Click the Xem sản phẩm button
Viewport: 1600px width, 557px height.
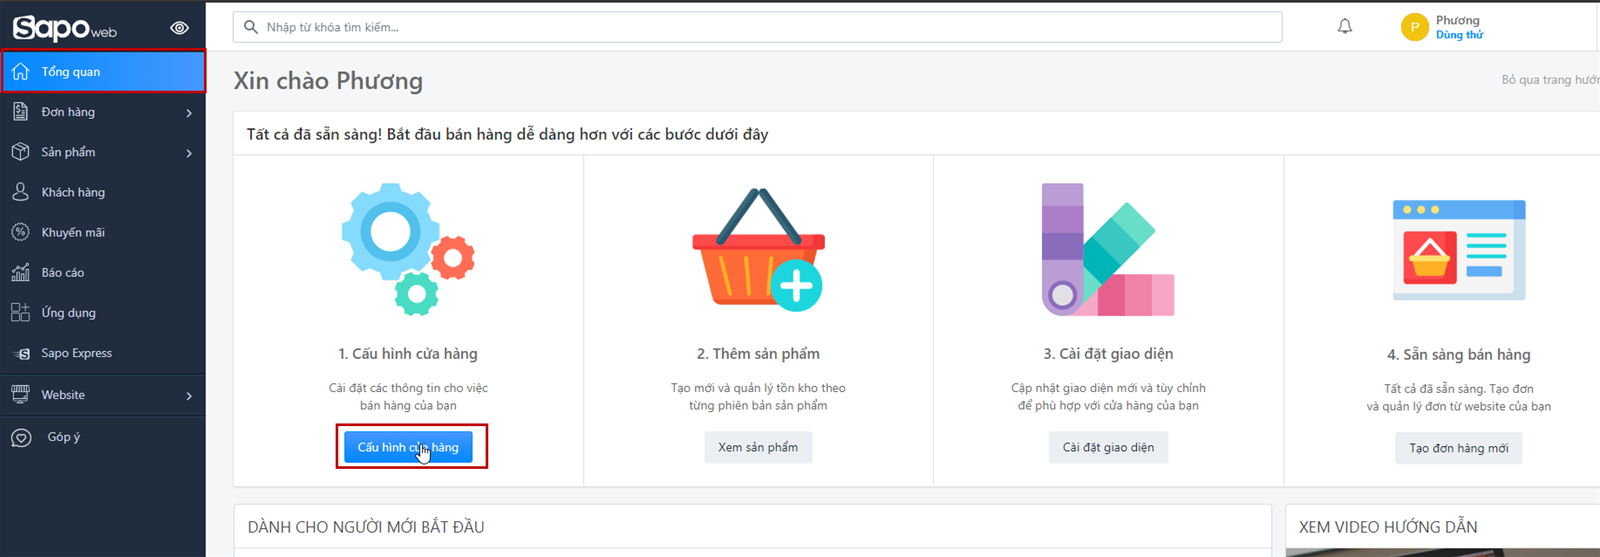click(x=758, y=447)
